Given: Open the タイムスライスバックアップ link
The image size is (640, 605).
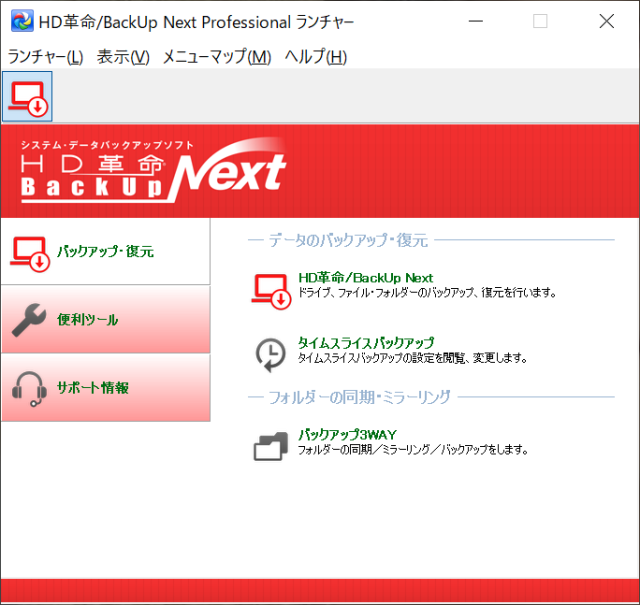Looking at the screenshot, I should pyautogui.click(x=366, y=343).
